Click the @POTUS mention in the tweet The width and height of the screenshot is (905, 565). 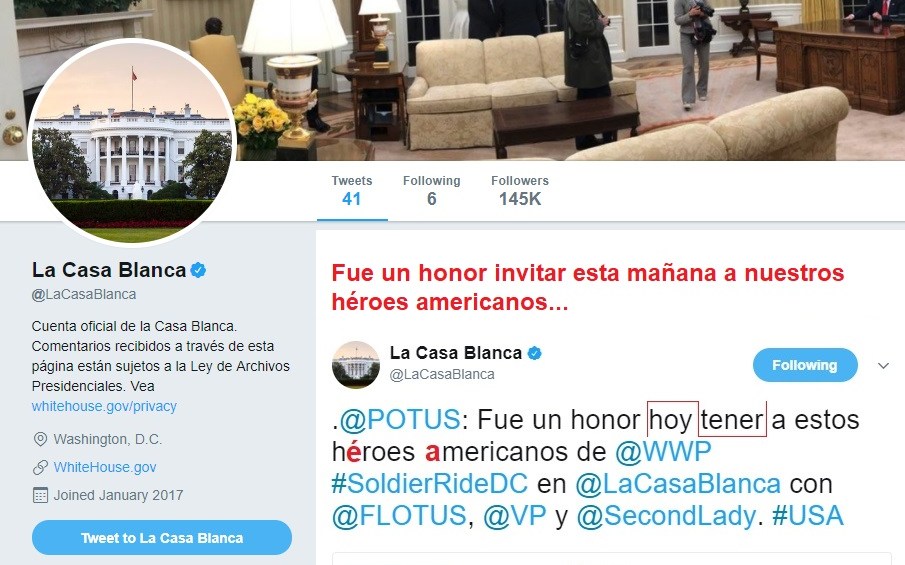click(x=400, y=420)
